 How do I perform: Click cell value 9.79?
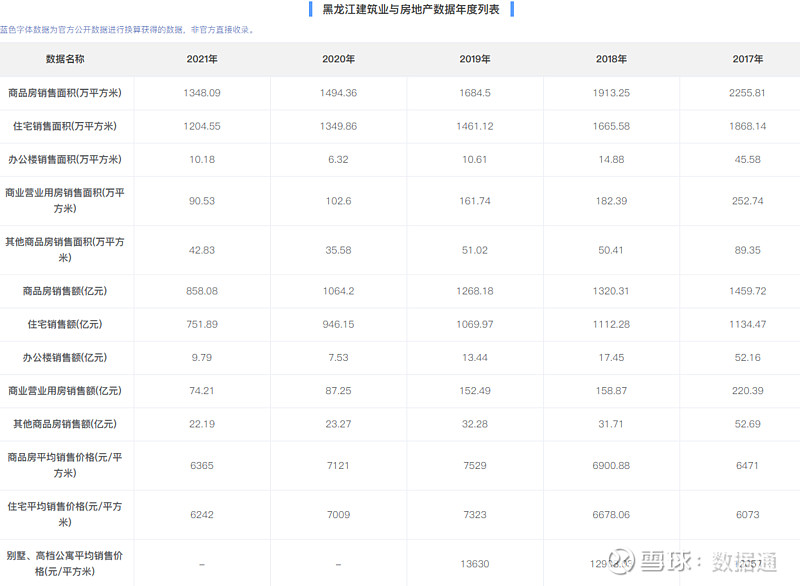click(202, 357)
